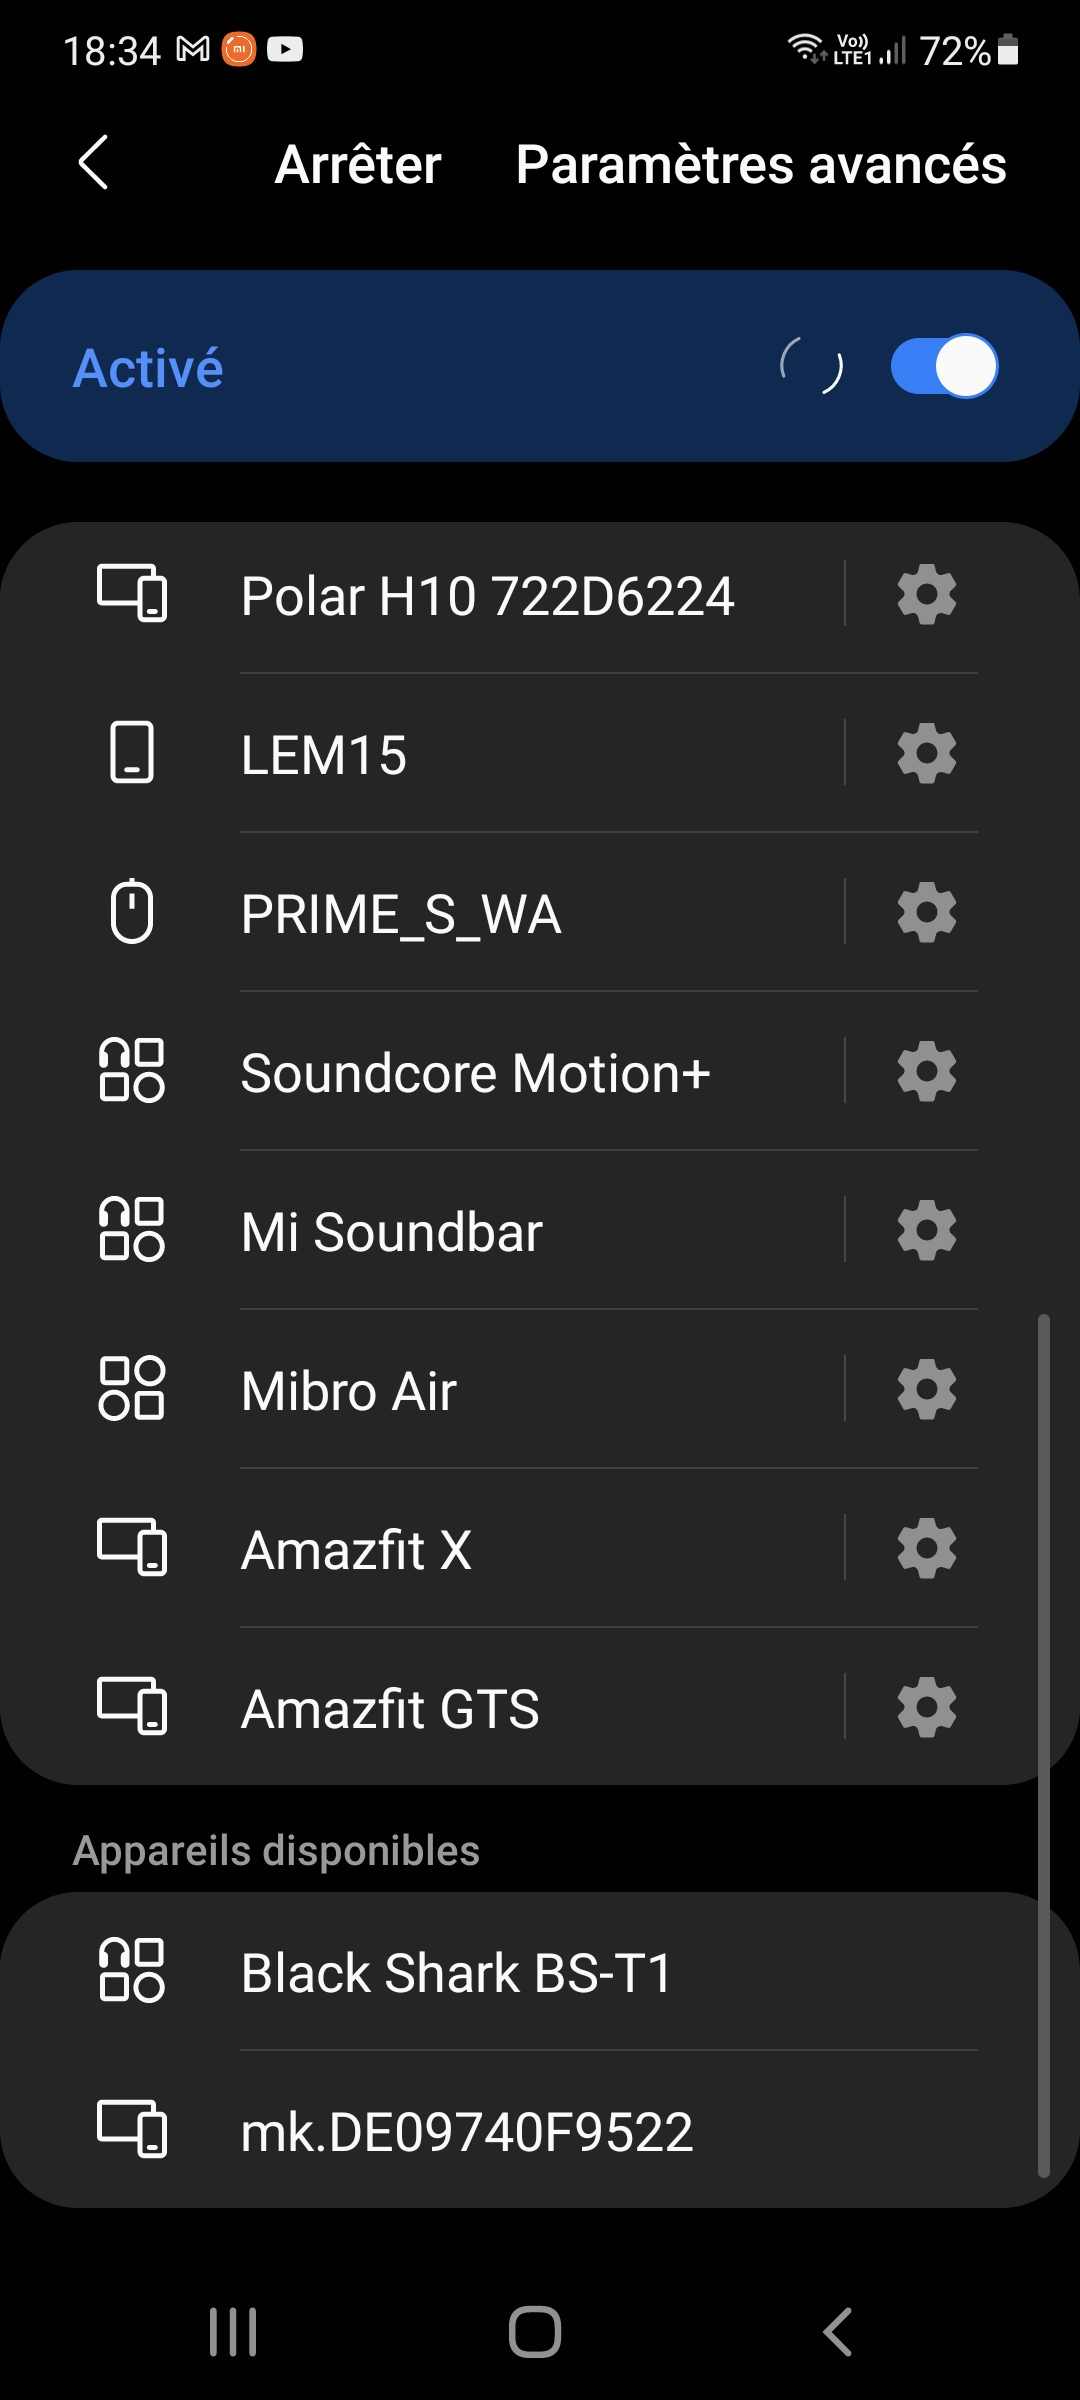The image size is (1080, 2400).
Task: Tap the Mibro Air gear icon
Action: tap(927, 1389)
